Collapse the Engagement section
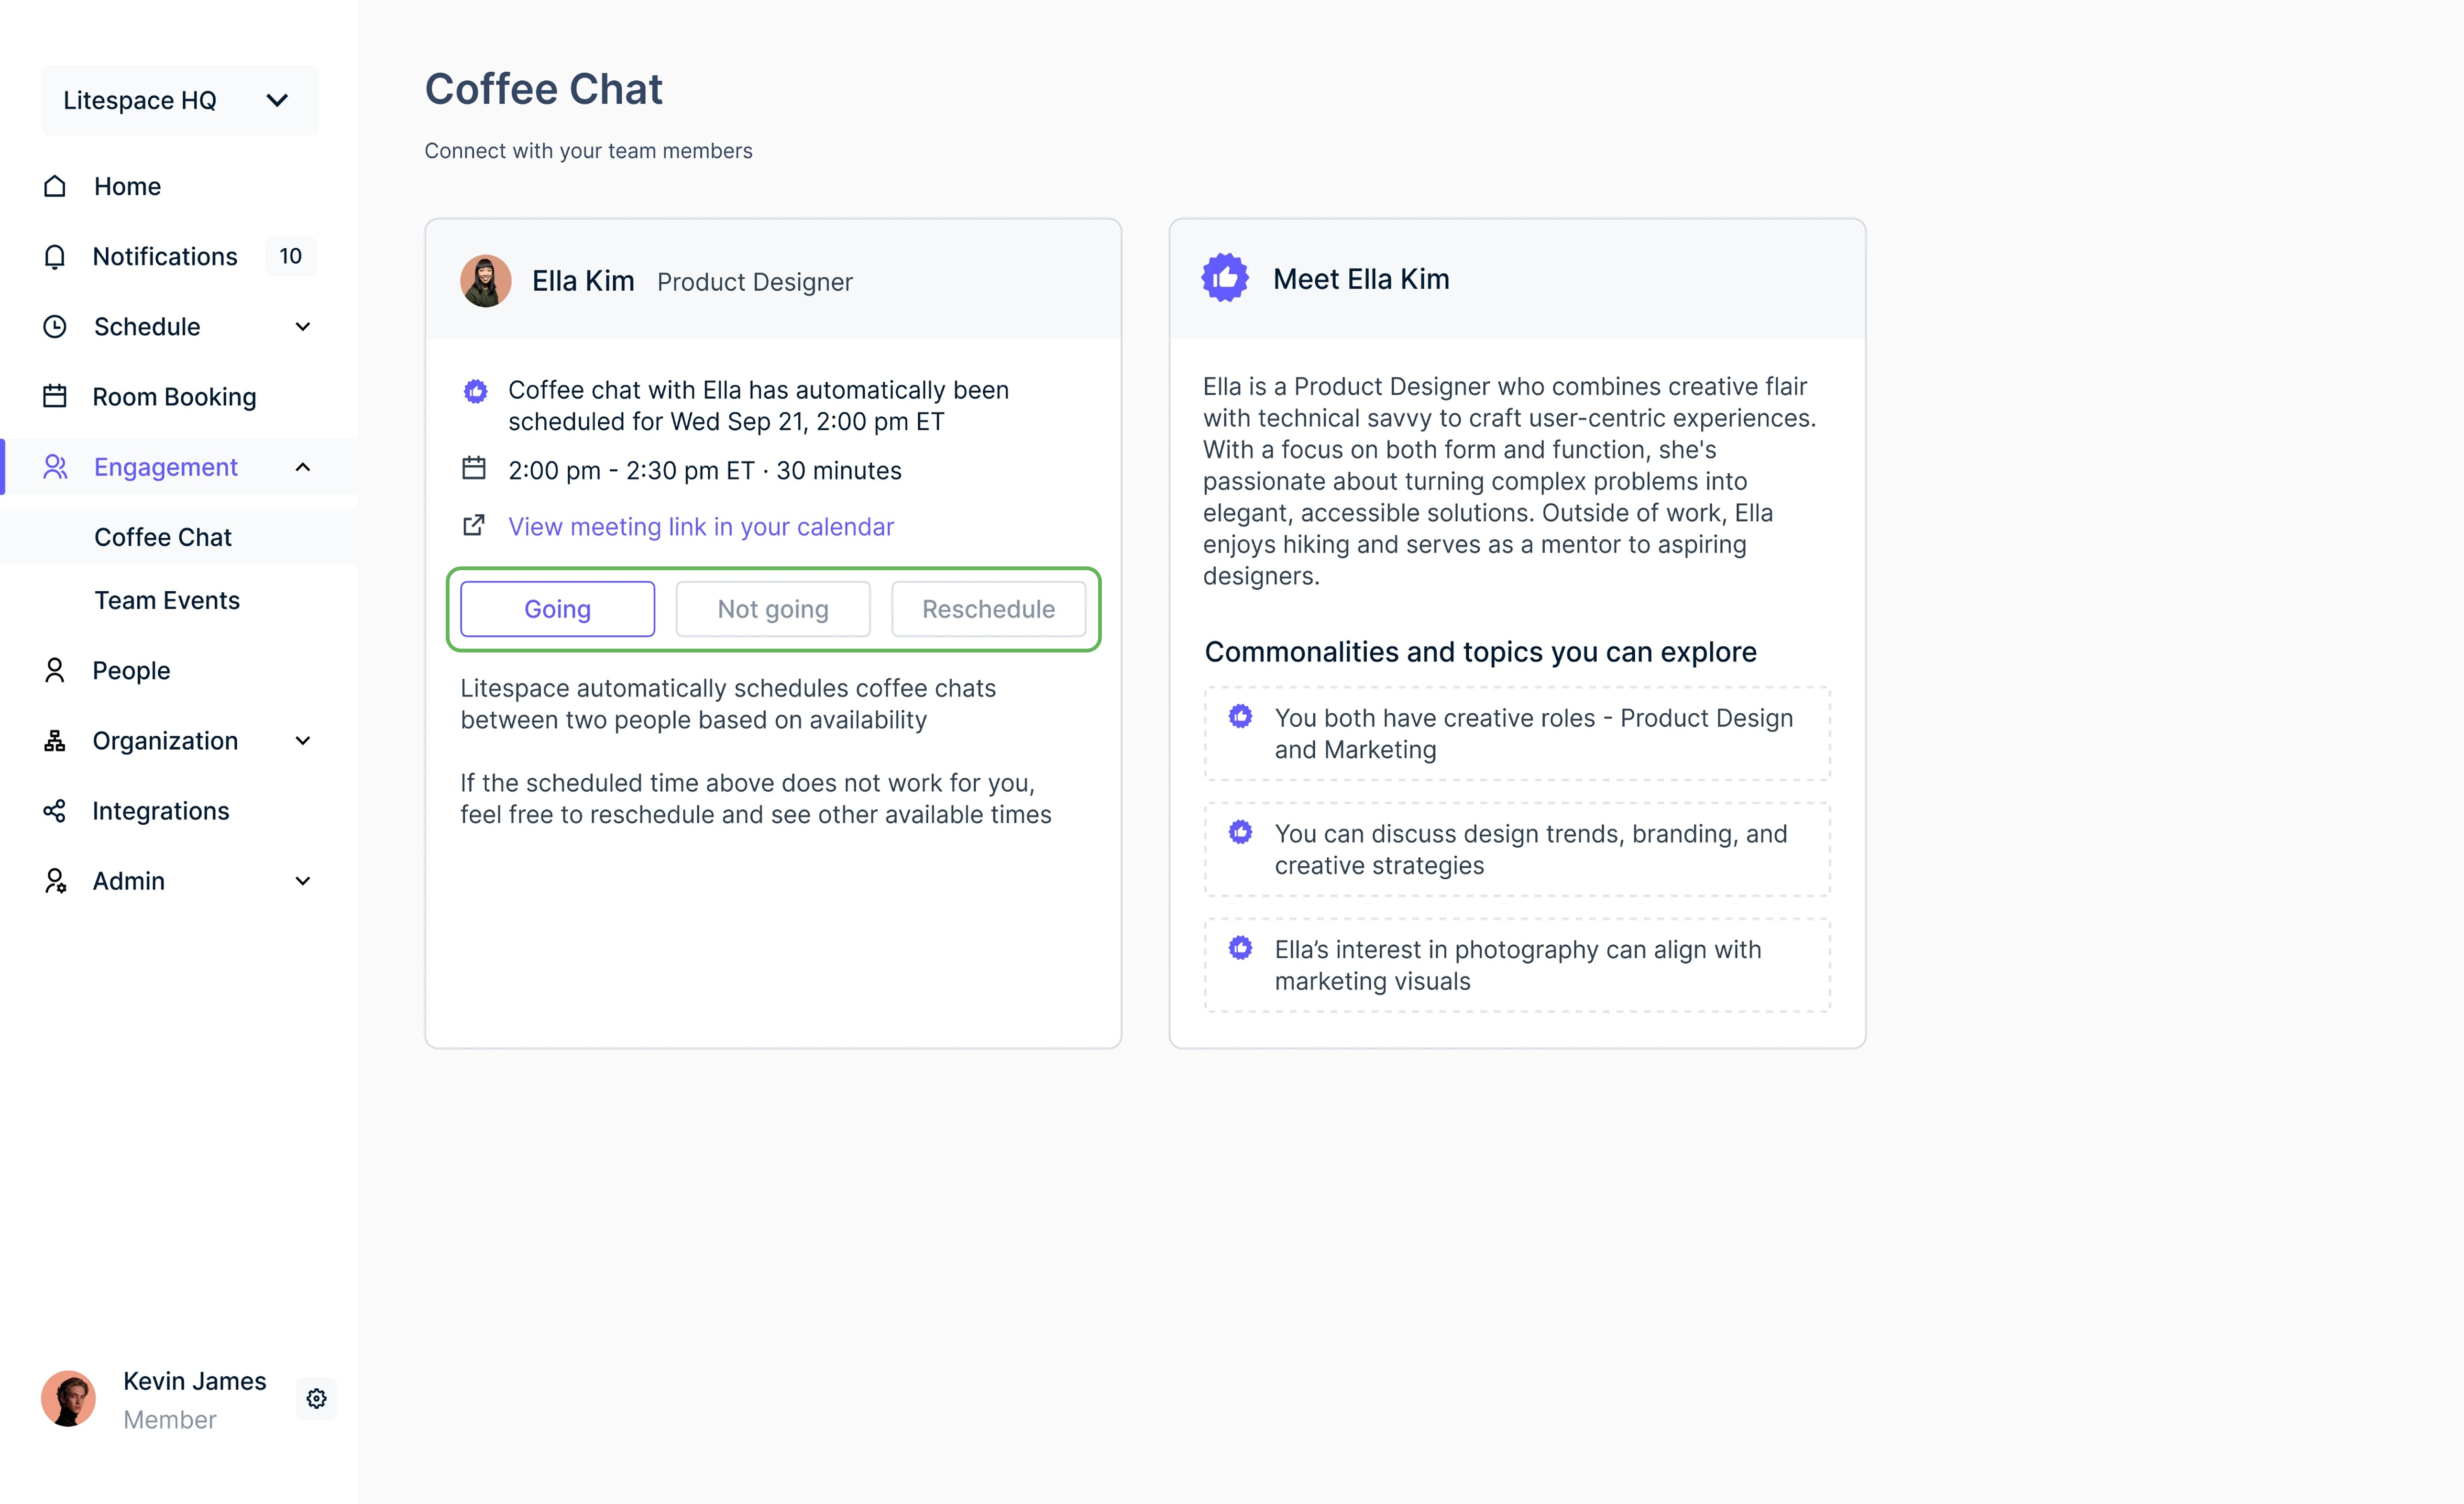 pyautogui.click(x=303, y=466)
